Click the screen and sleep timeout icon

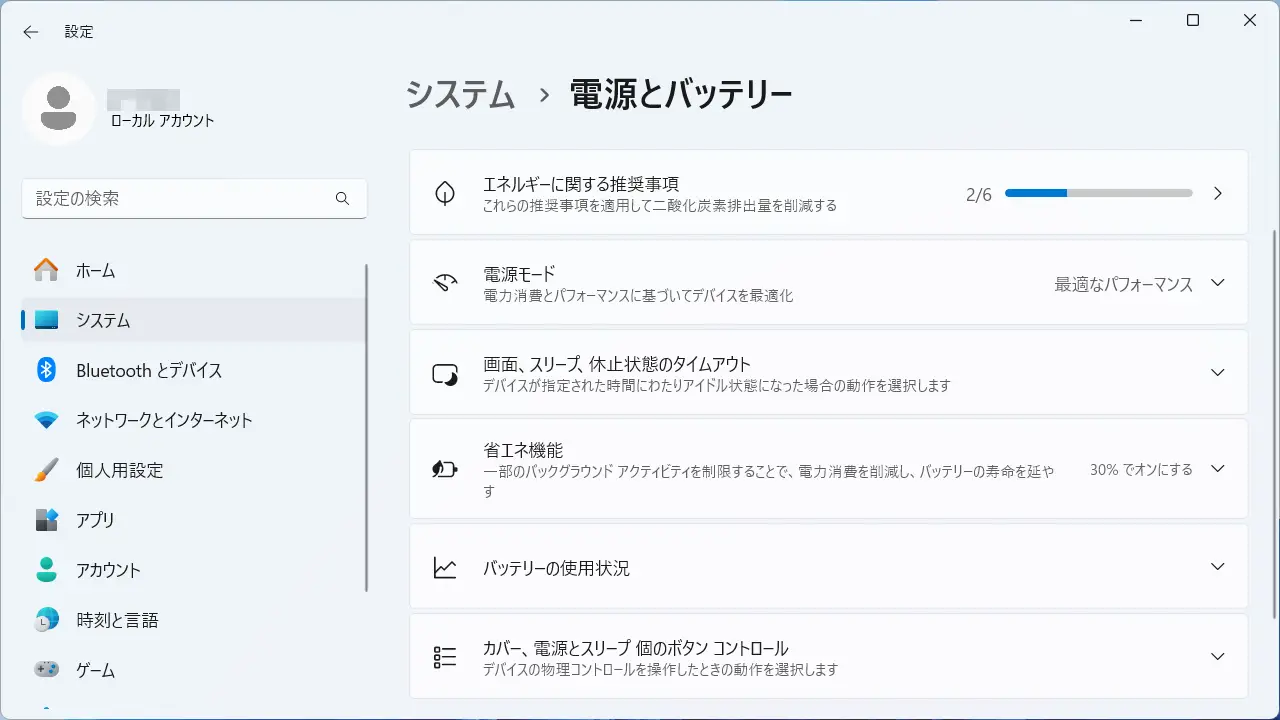[x=445, y=374]
